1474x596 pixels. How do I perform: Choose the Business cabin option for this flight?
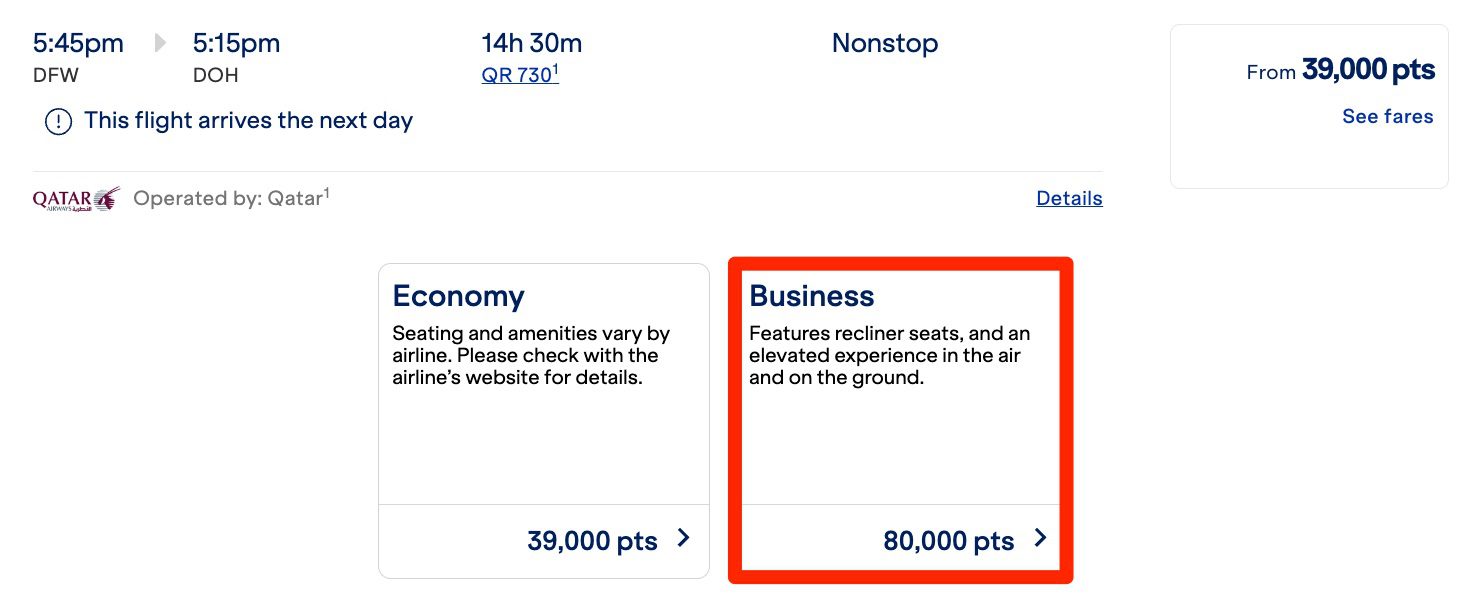point(900,420)
